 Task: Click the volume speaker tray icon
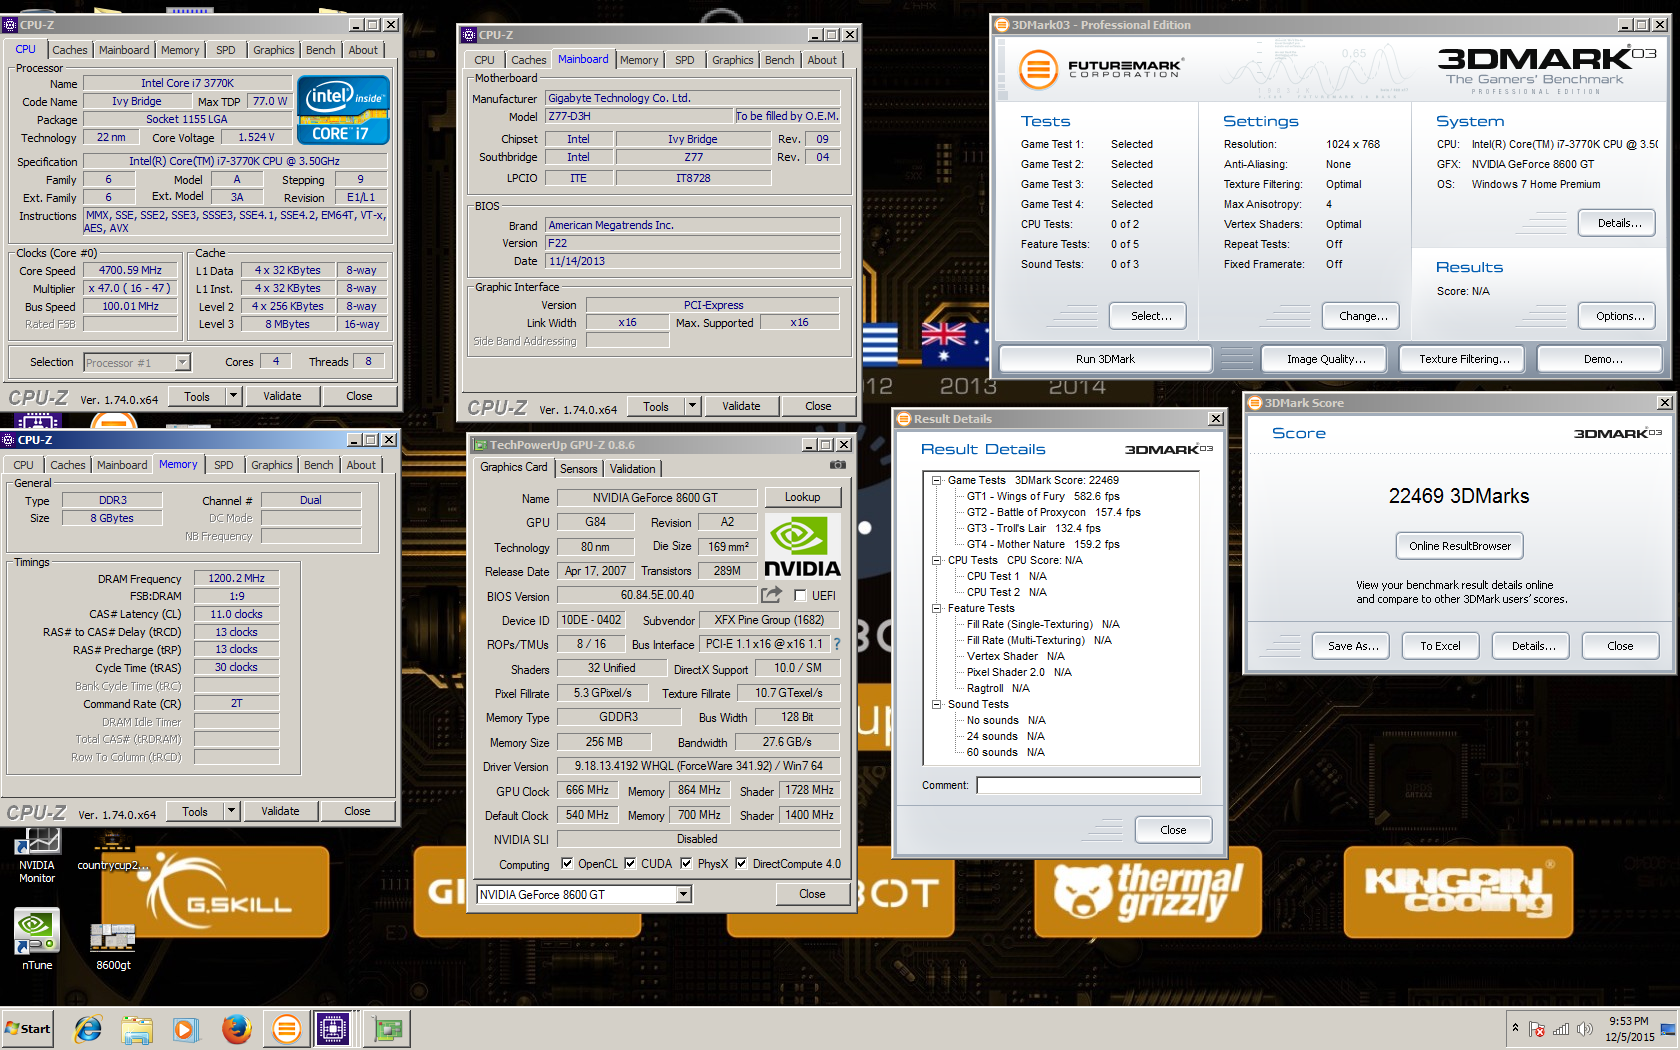click(x=1585, y=1029)
